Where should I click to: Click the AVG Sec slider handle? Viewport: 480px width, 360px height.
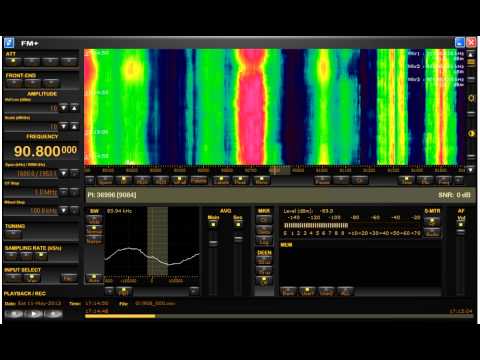pyautogui.click(x=238, y=239)
